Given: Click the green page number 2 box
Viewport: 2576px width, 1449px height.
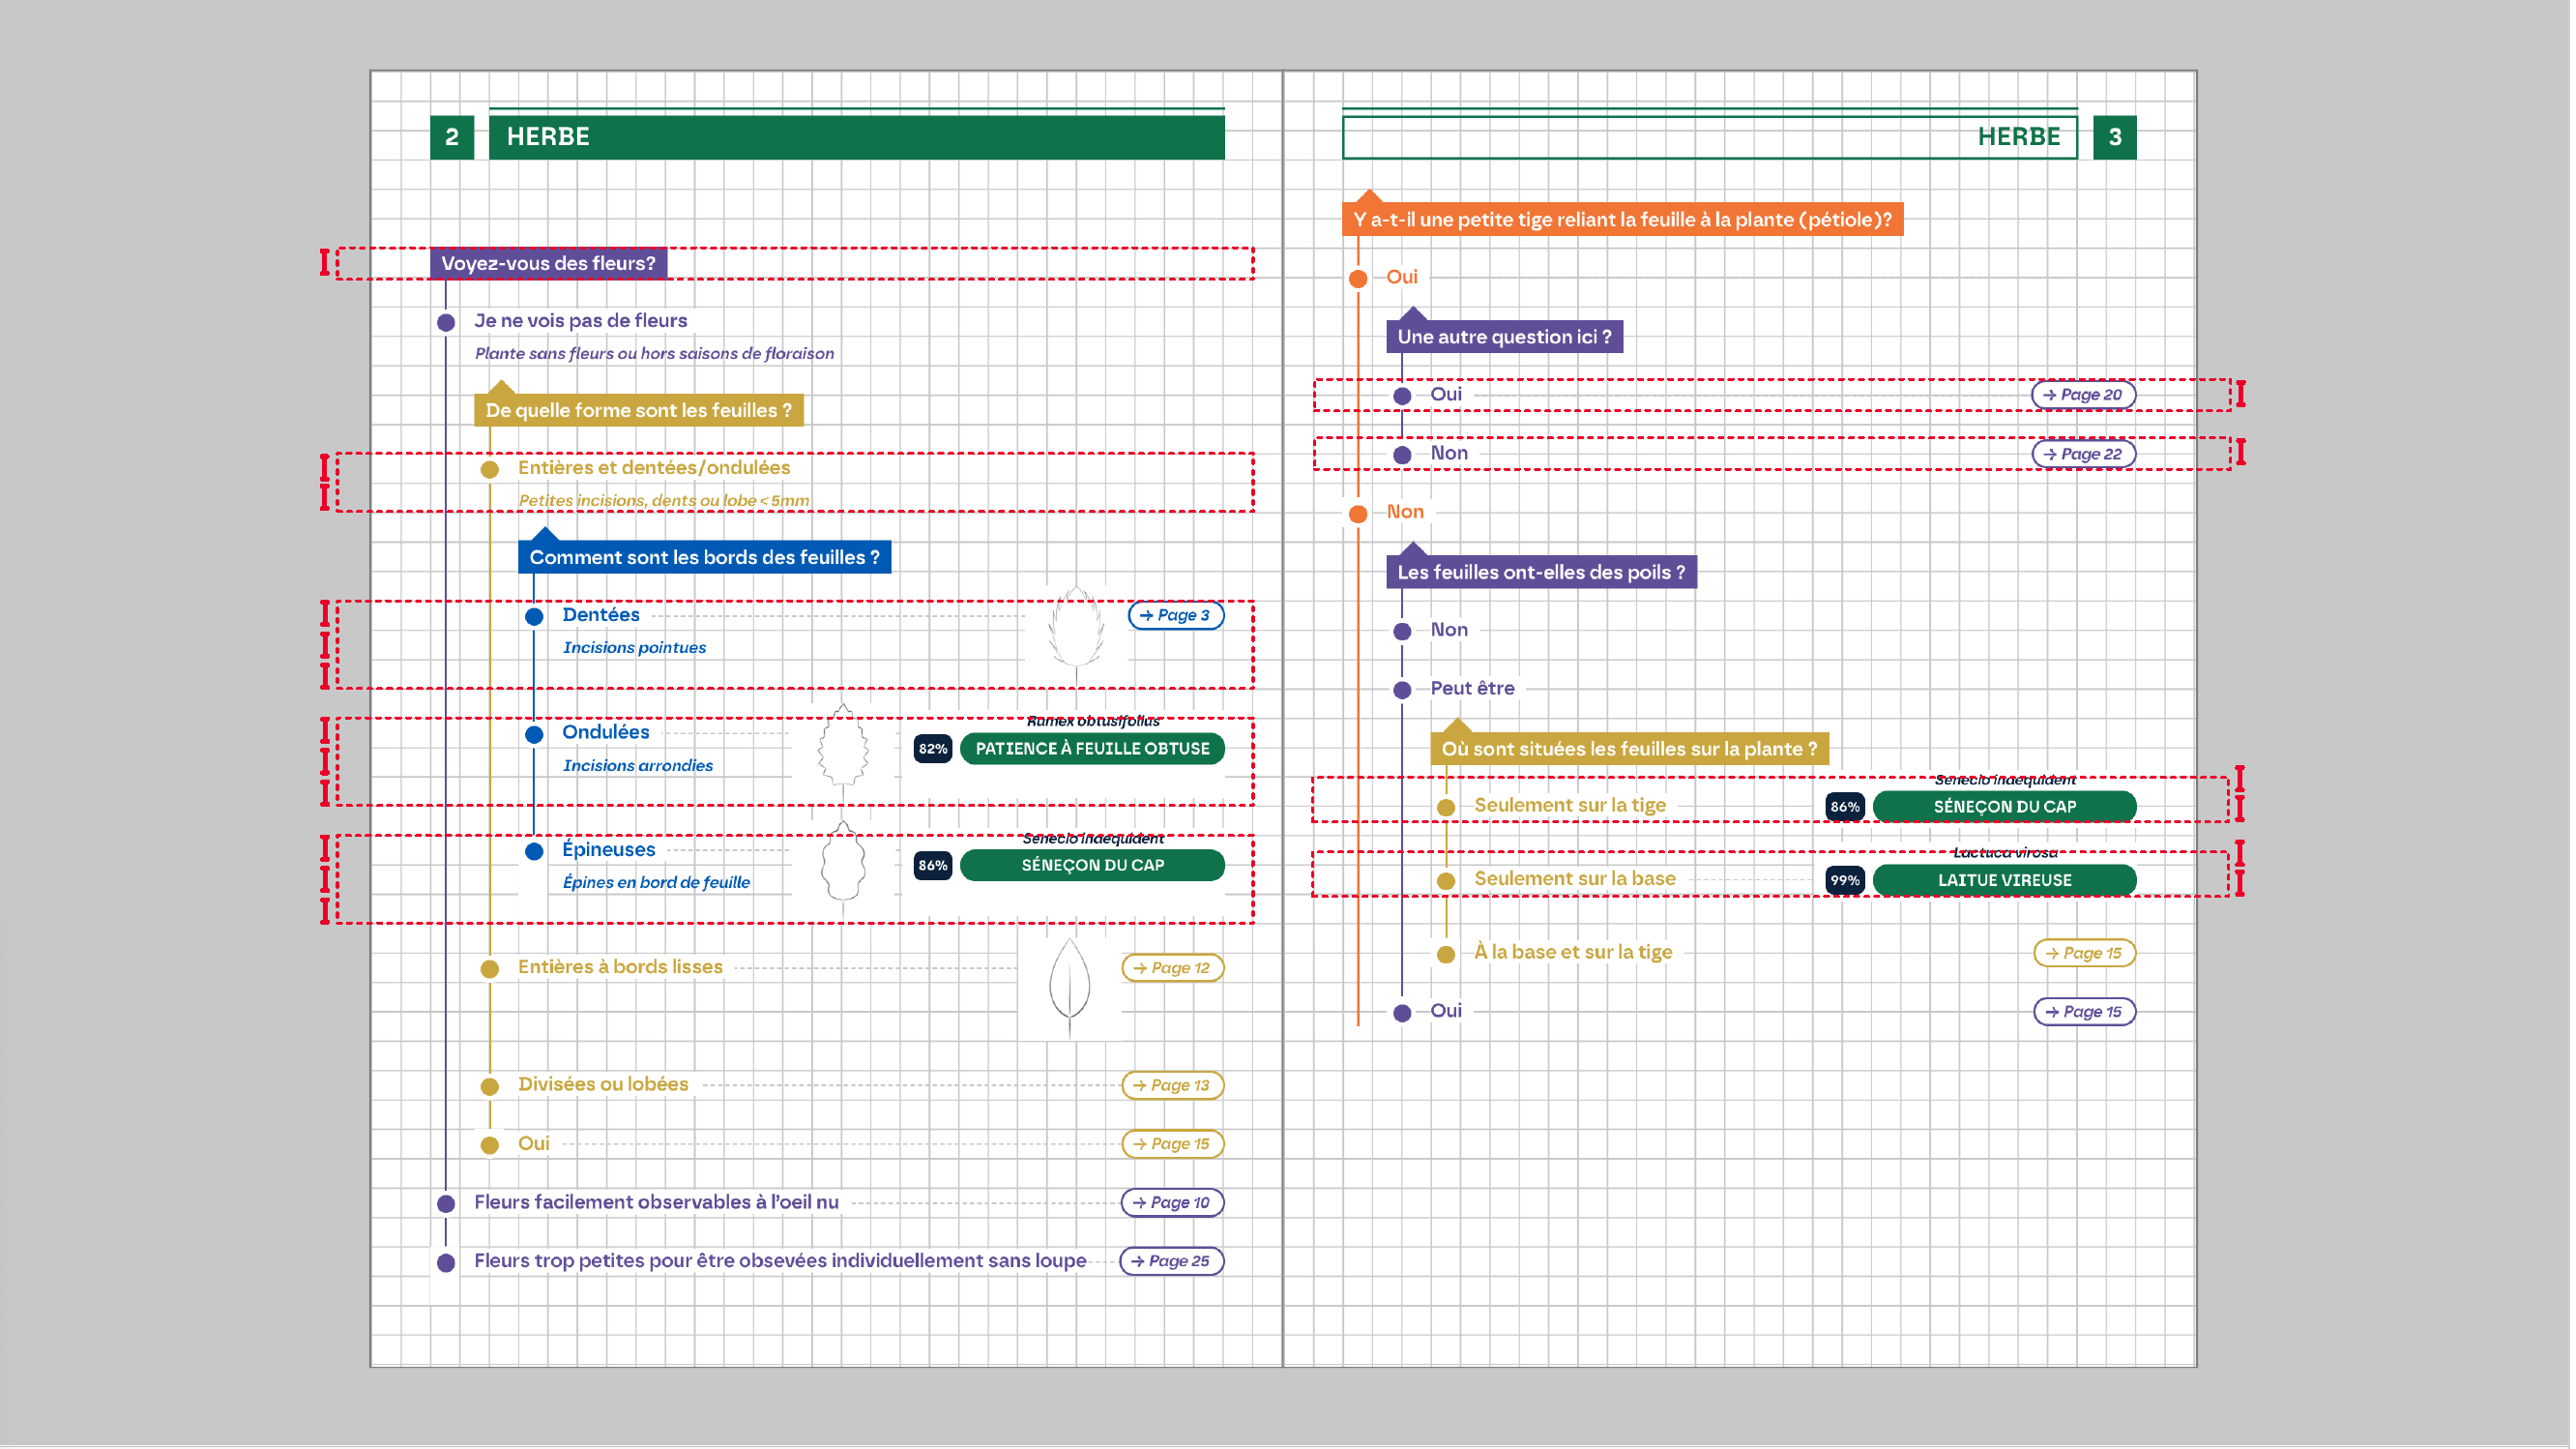Looking at the screenshot, I should [x=453, y=137].
